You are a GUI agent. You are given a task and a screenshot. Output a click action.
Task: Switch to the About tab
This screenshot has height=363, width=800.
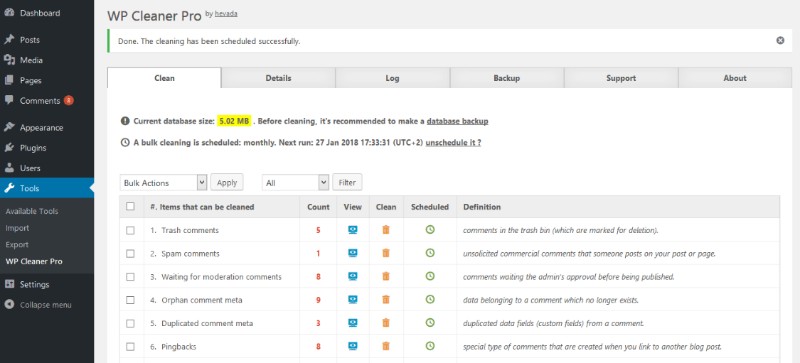point(735,78)
